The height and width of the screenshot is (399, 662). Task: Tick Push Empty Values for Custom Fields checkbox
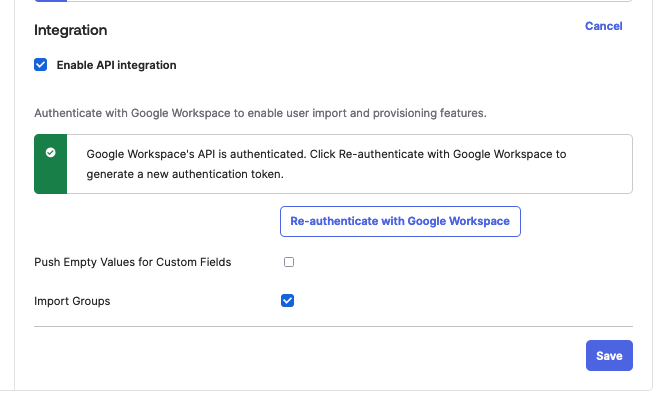tap(289, 262)
